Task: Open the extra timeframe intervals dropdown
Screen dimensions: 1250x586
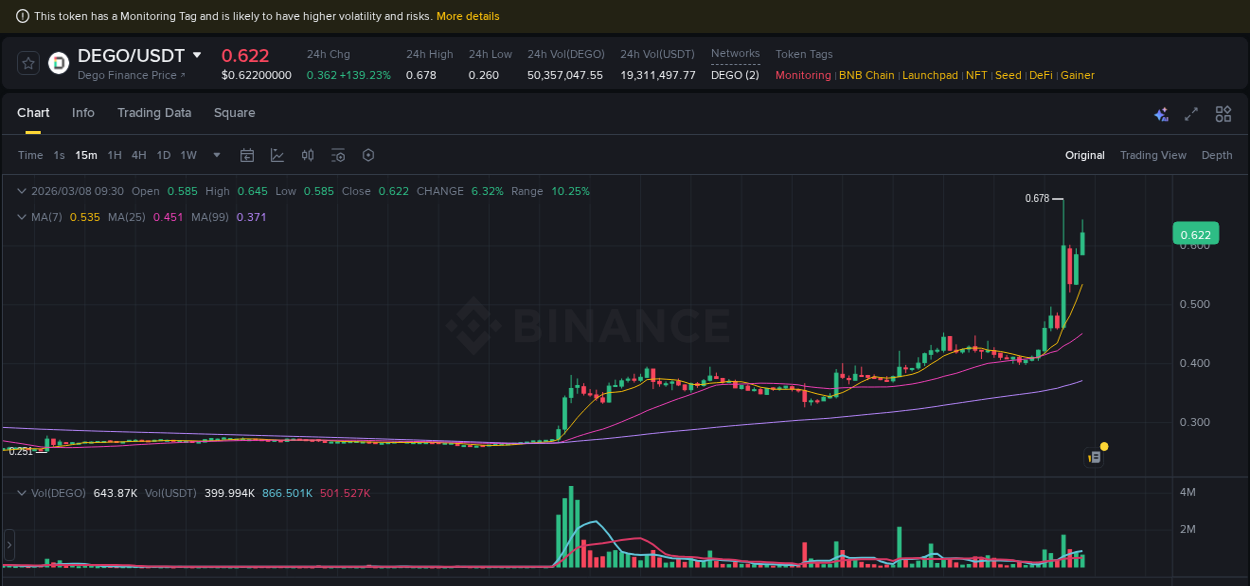Action: point(216,155)
